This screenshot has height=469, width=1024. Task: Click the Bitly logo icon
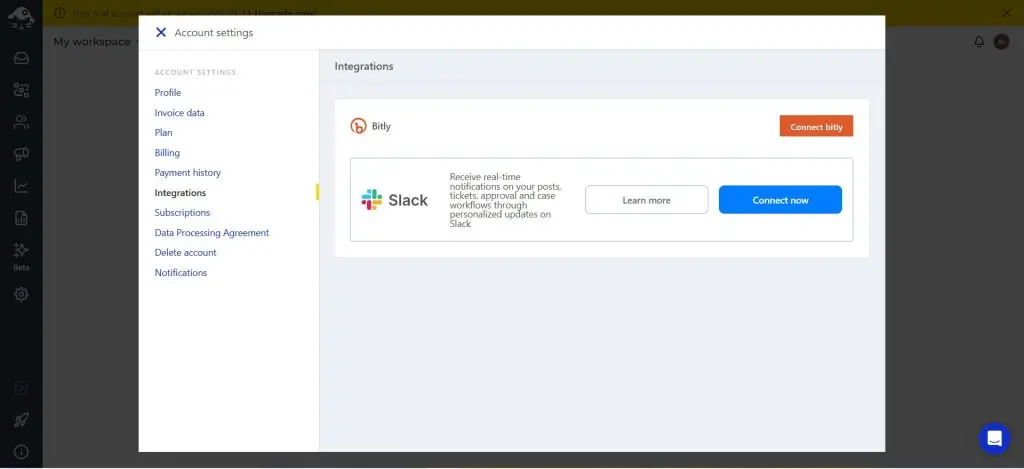point(359,126)
